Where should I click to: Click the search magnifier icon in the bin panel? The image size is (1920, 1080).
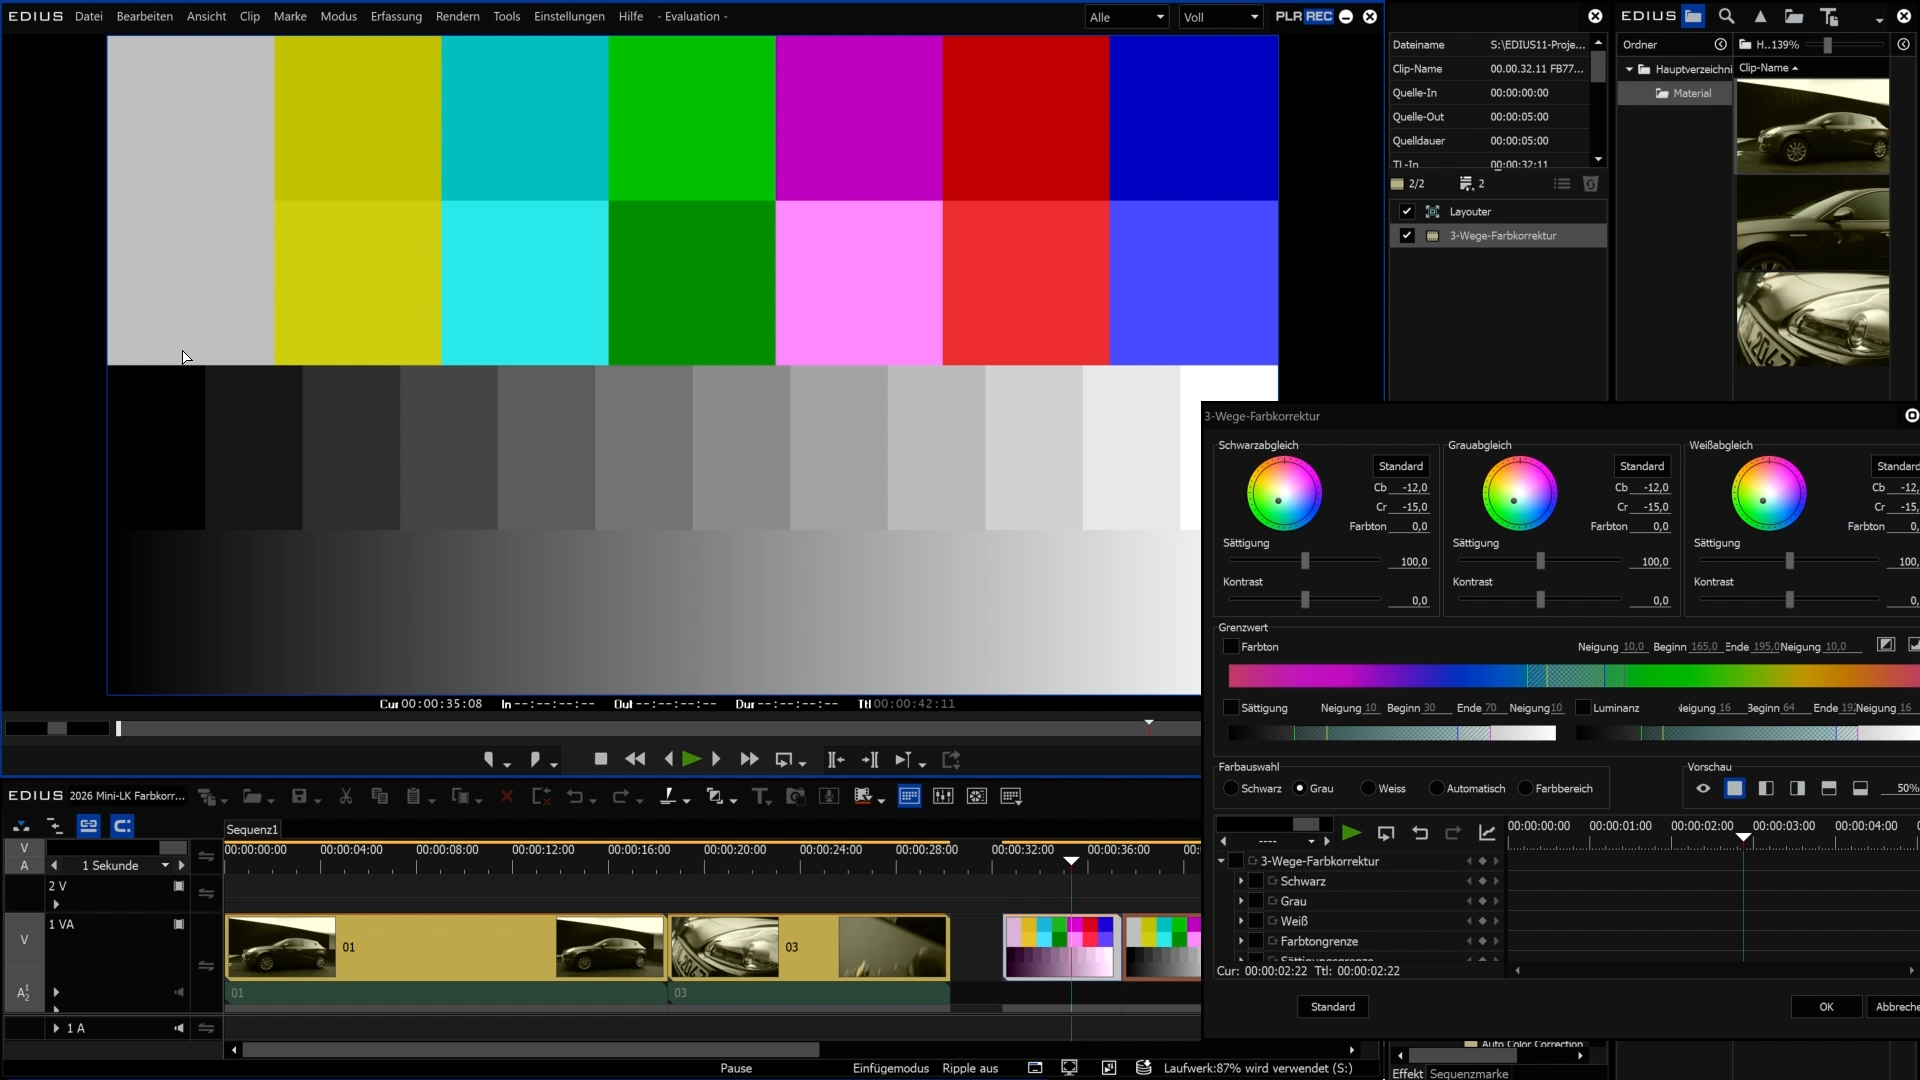(1726, 16)
